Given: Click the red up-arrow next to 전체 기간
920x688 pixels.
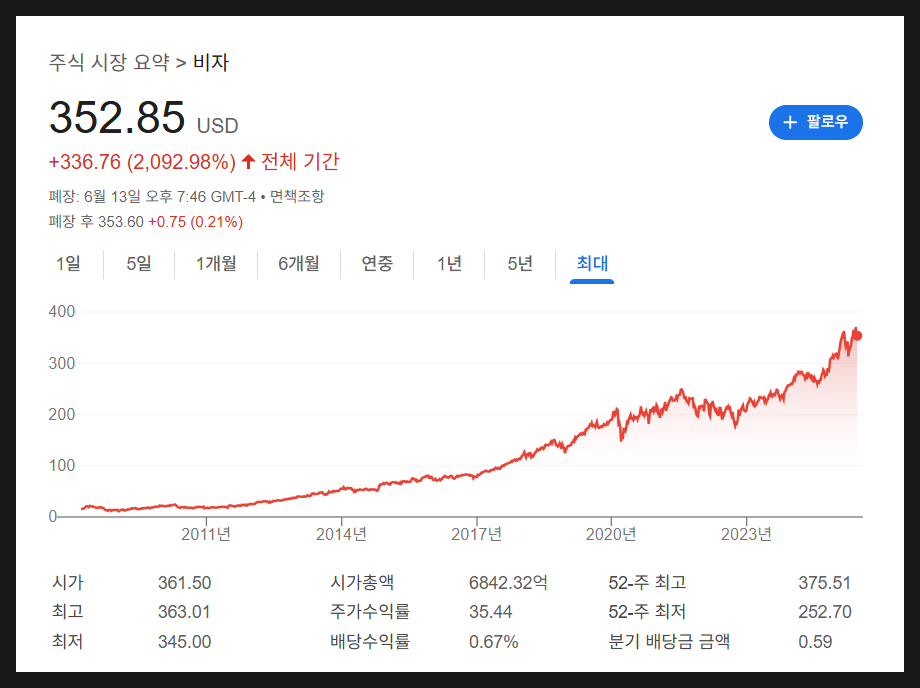Looking at the screenshot, I should click(248, 161).
